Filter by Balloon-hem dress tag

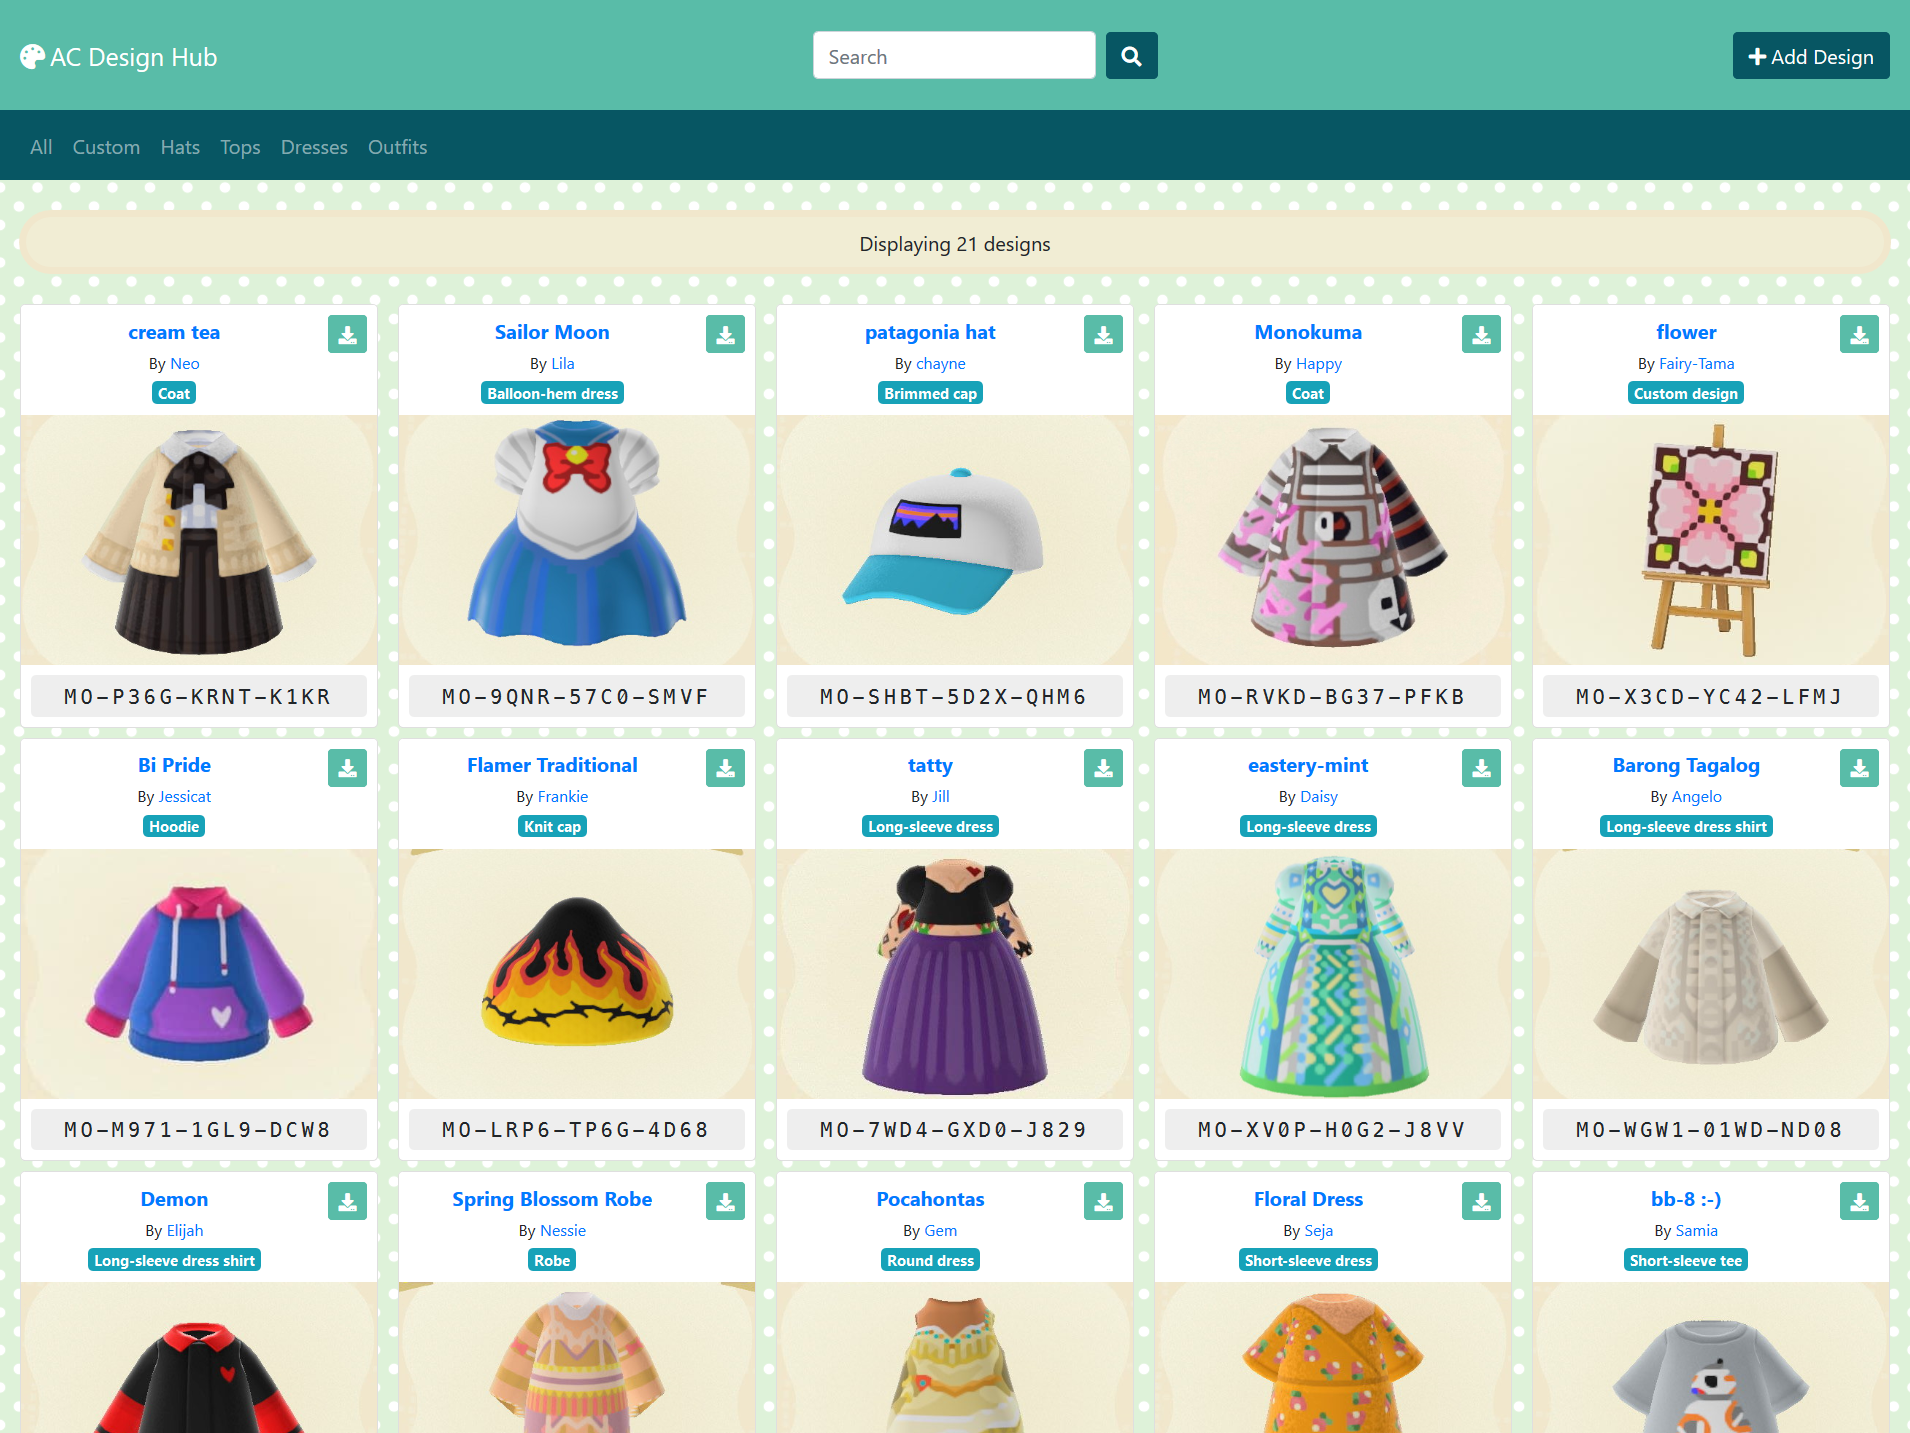coord(552,394)
